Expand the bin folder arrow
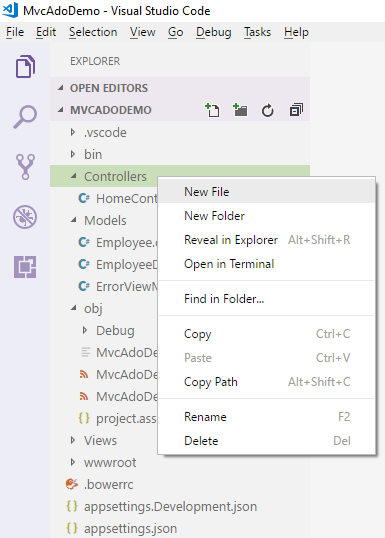 (73, 154)
